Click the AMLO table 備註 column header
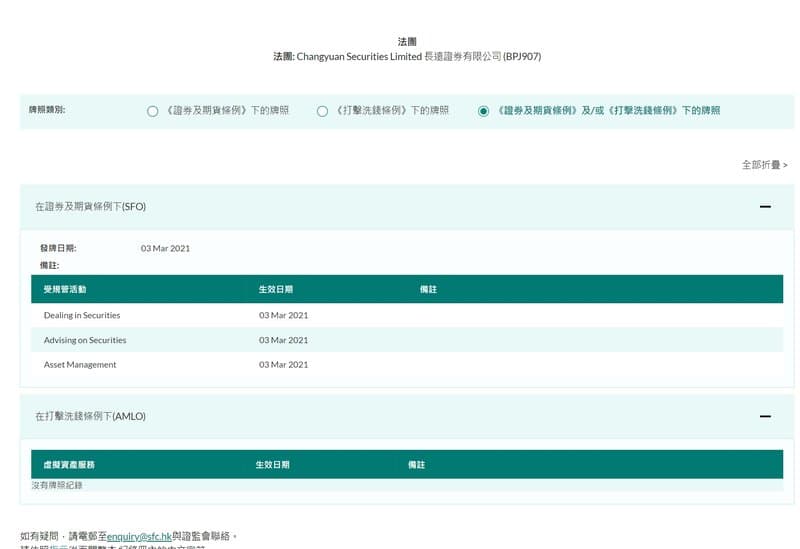The image size is (800, 549). 416,465
